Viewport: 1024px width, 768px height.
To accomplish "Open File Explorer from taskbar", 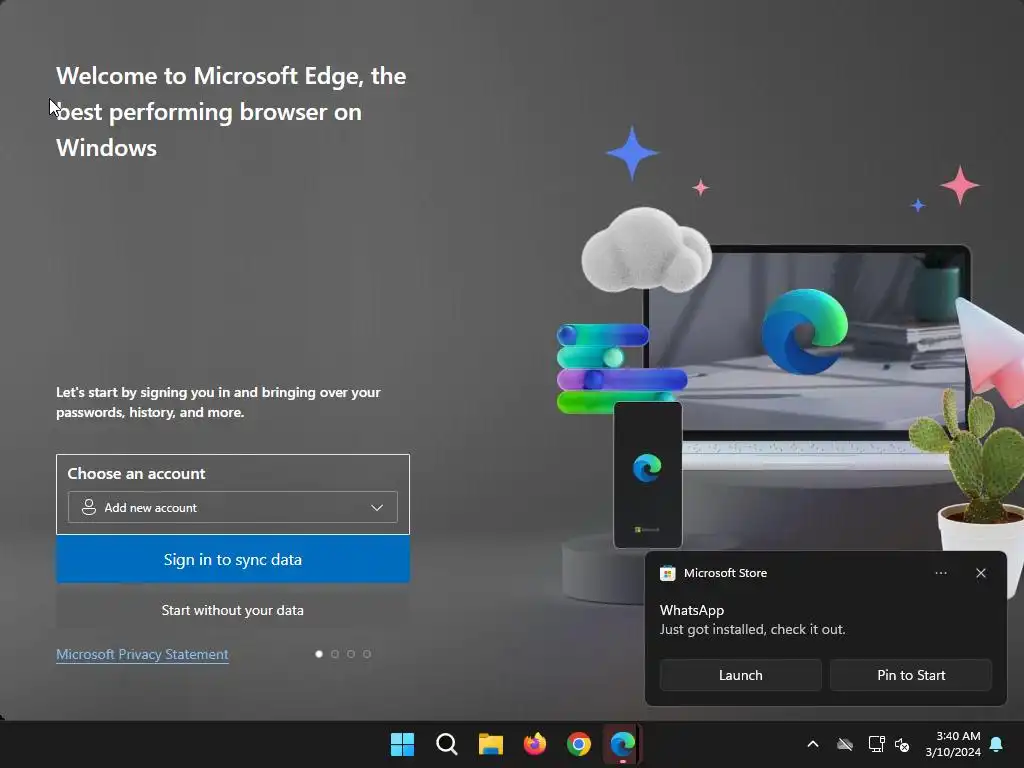I will [x=490, y=744].
